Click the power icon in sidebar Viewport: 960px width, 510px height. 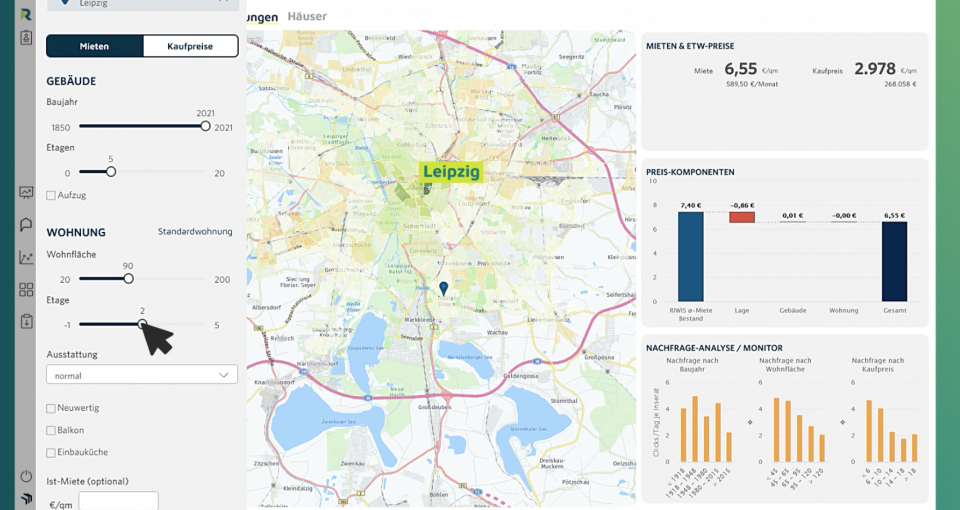tap(26, 476)
